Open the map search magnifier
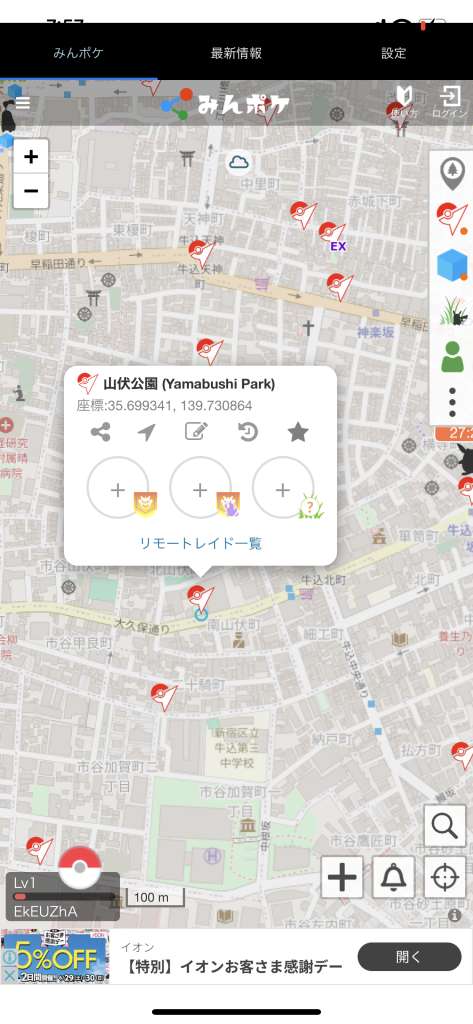The image size is (473, 1024). (x=445, y=826)
